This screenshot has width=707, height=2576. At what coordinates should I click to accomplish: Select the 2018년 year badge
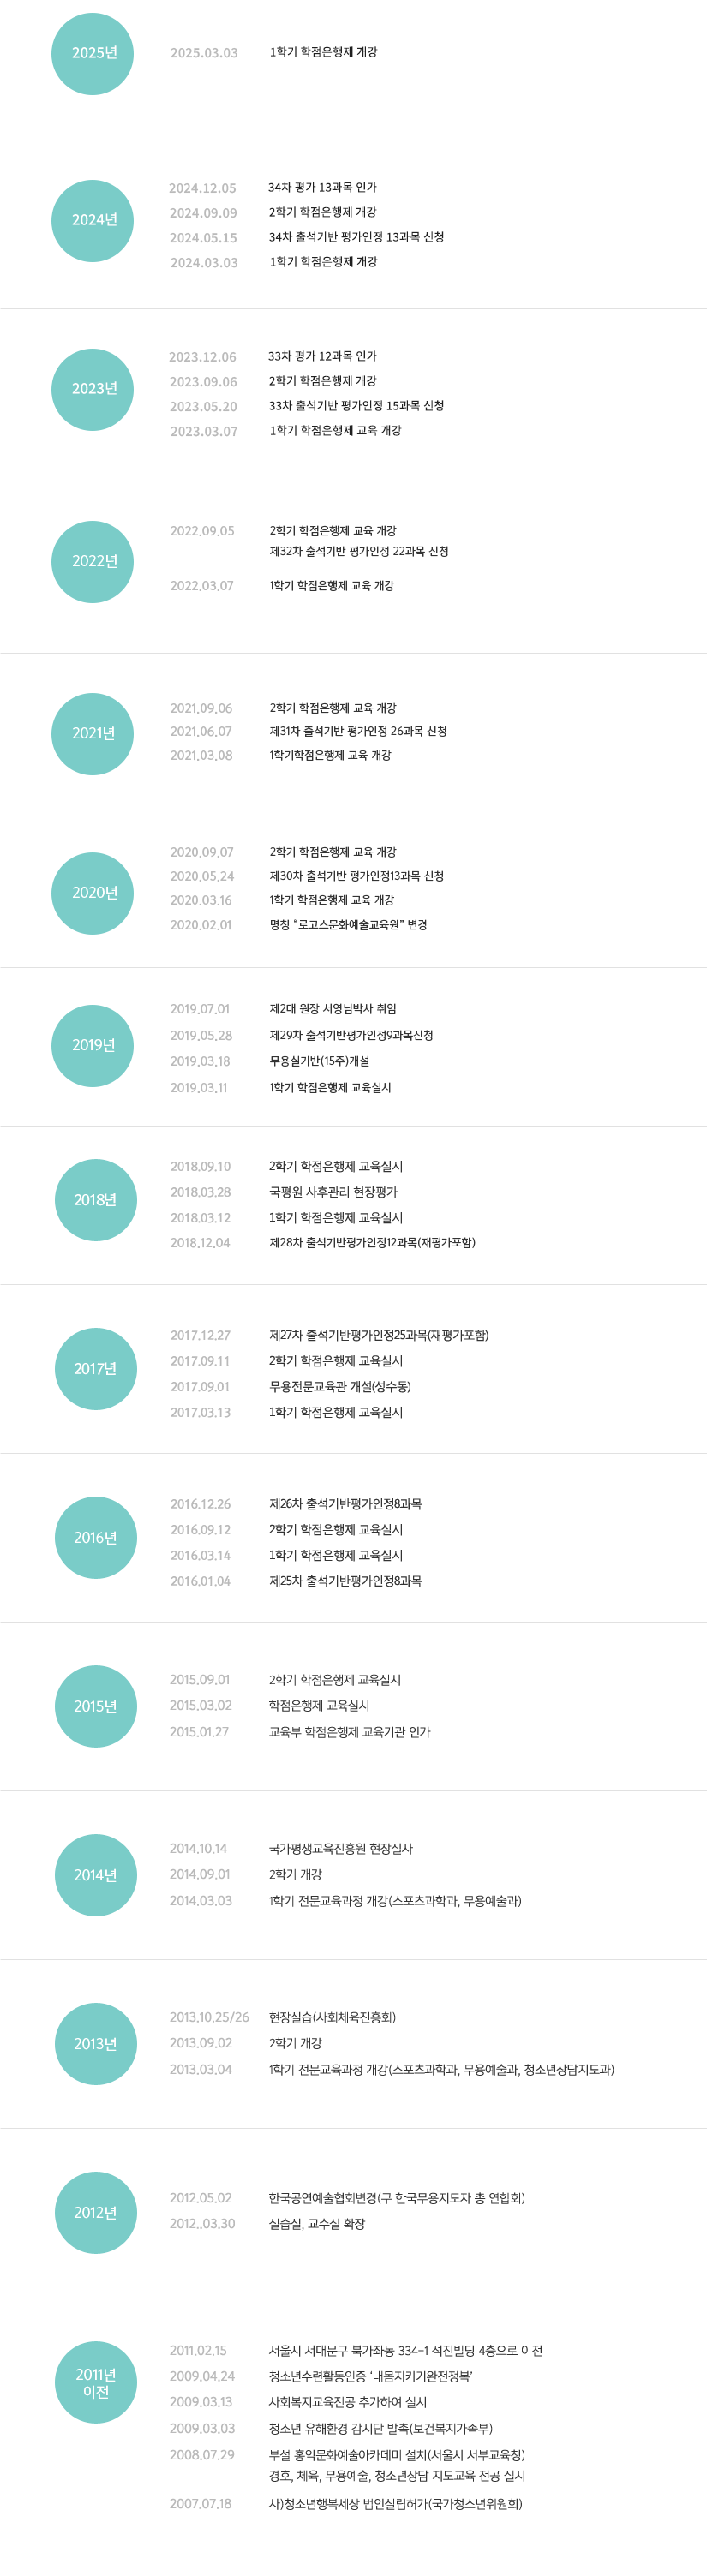click(95, 1200)
